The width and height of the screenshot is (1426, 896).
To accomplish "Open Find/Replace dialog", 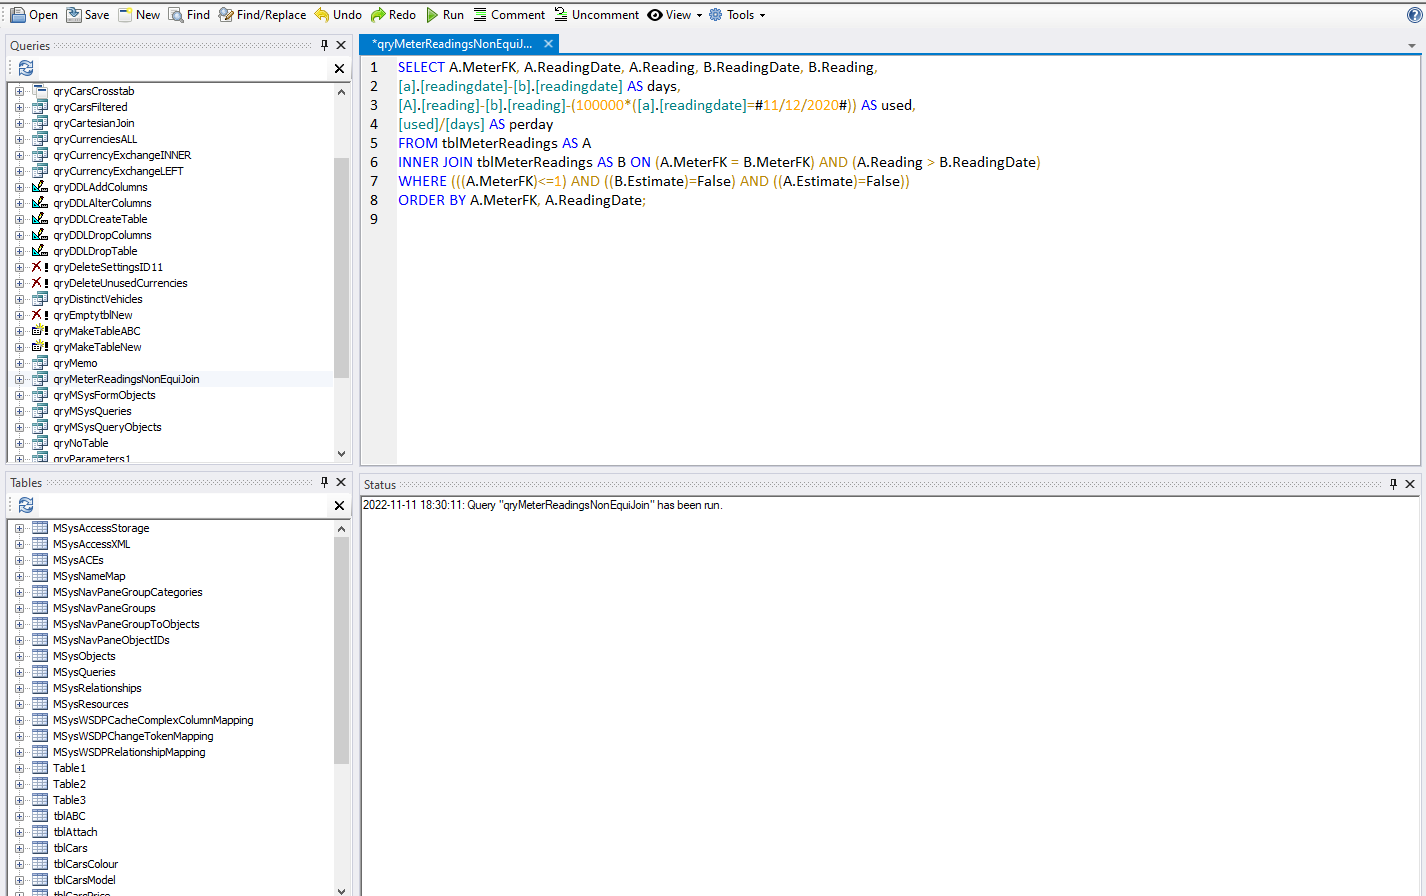I will 262,15.
